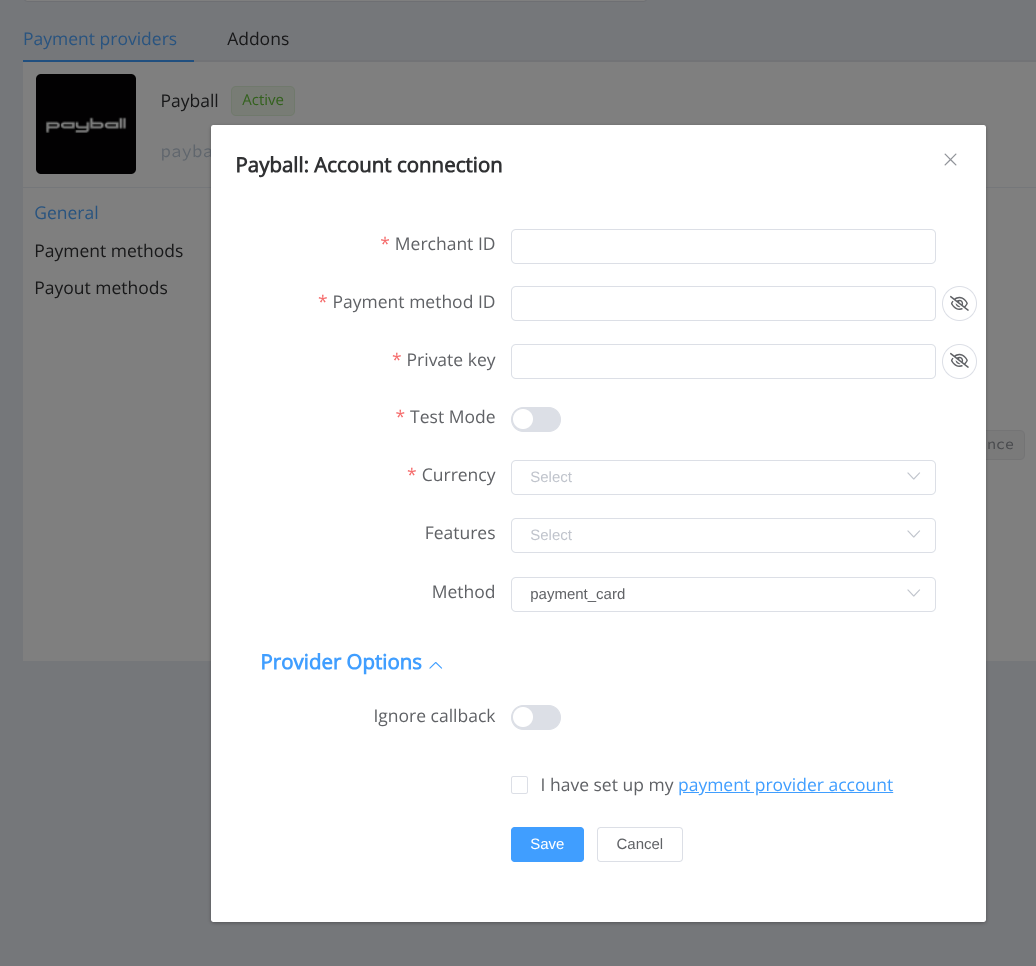The width and height of the screenshot is (1036, 966).
Task: Open the Method dropdown showing payment_card
Action: click(x=723, y=594)
